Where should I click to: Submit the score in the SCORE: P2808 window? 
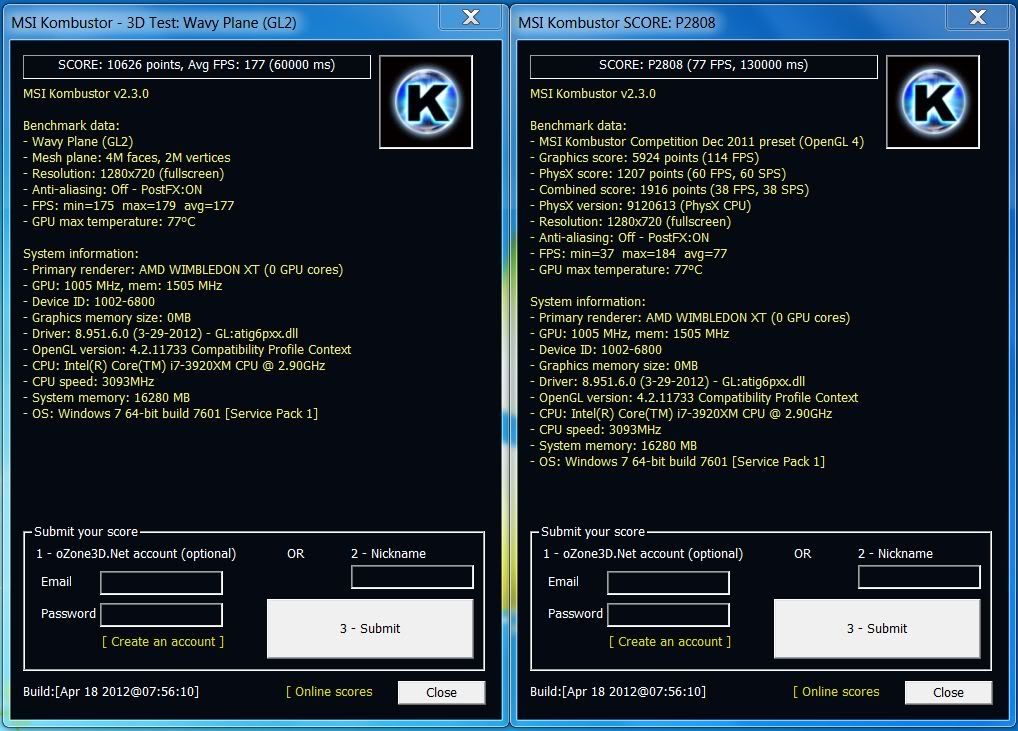click(x=877, y=628)
